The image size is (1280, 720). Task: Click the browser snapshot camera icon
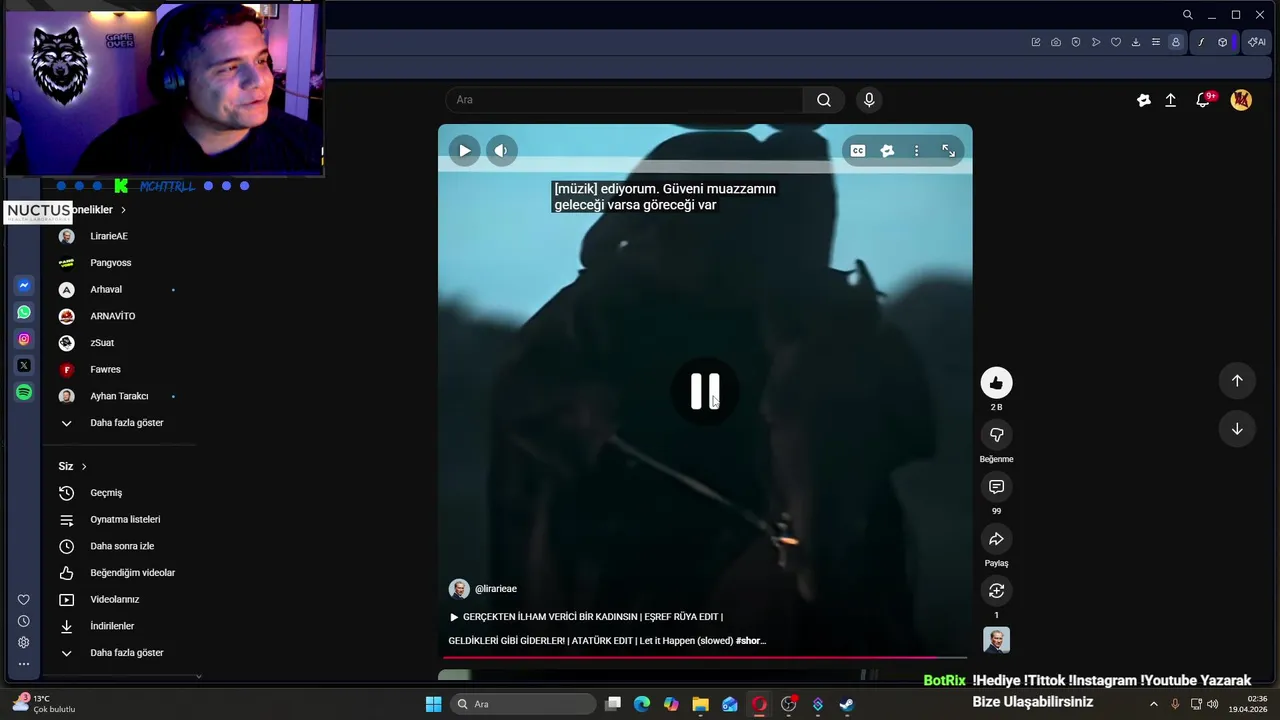(1056, 42)
